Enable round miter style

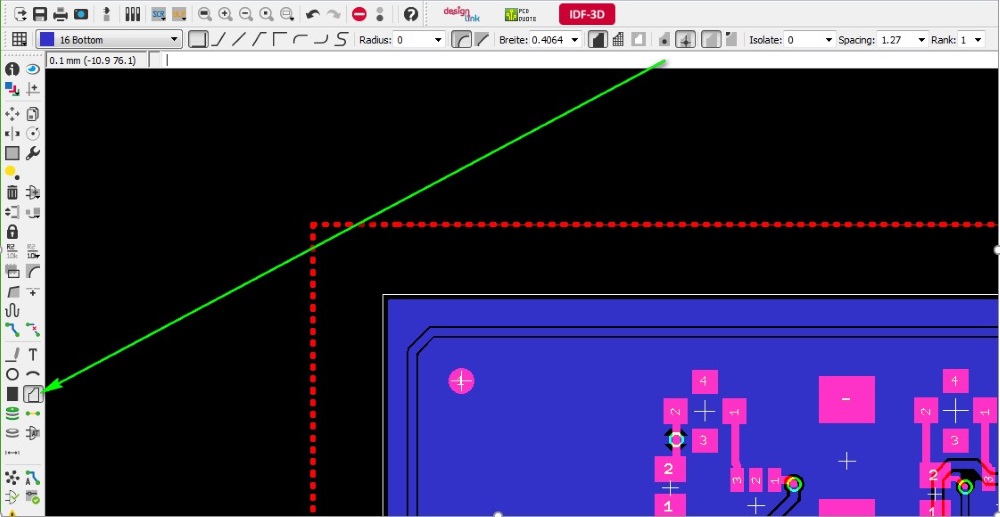click(x=460, y=40)
